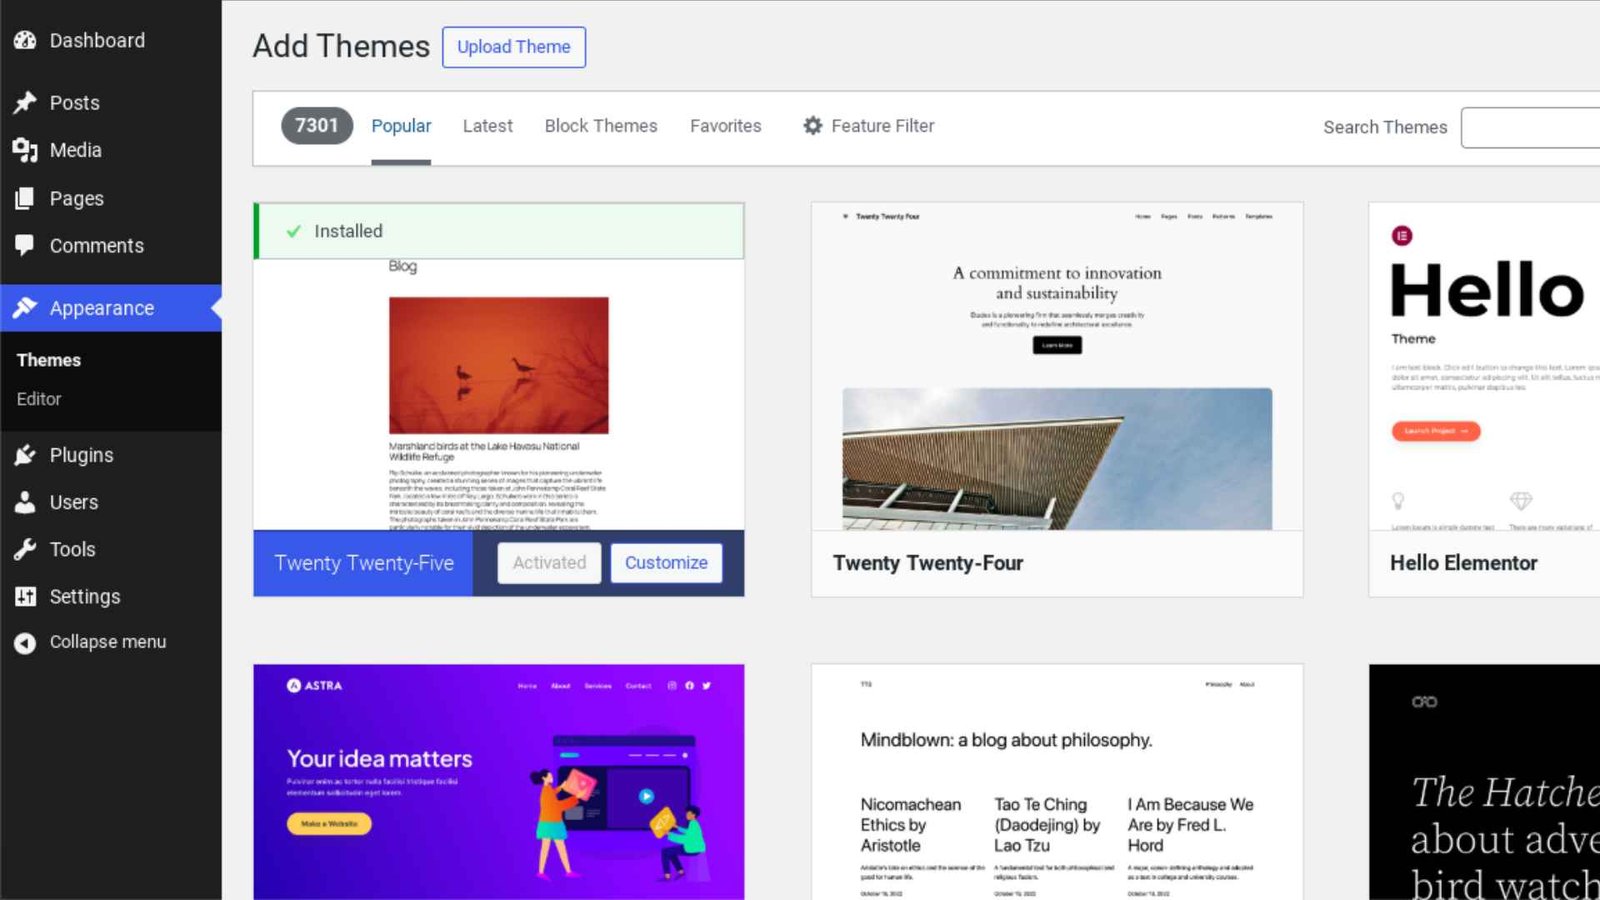Click the Installed notice on Twenty Twenty-Five

pyautogui.click(x=499, y=231)
